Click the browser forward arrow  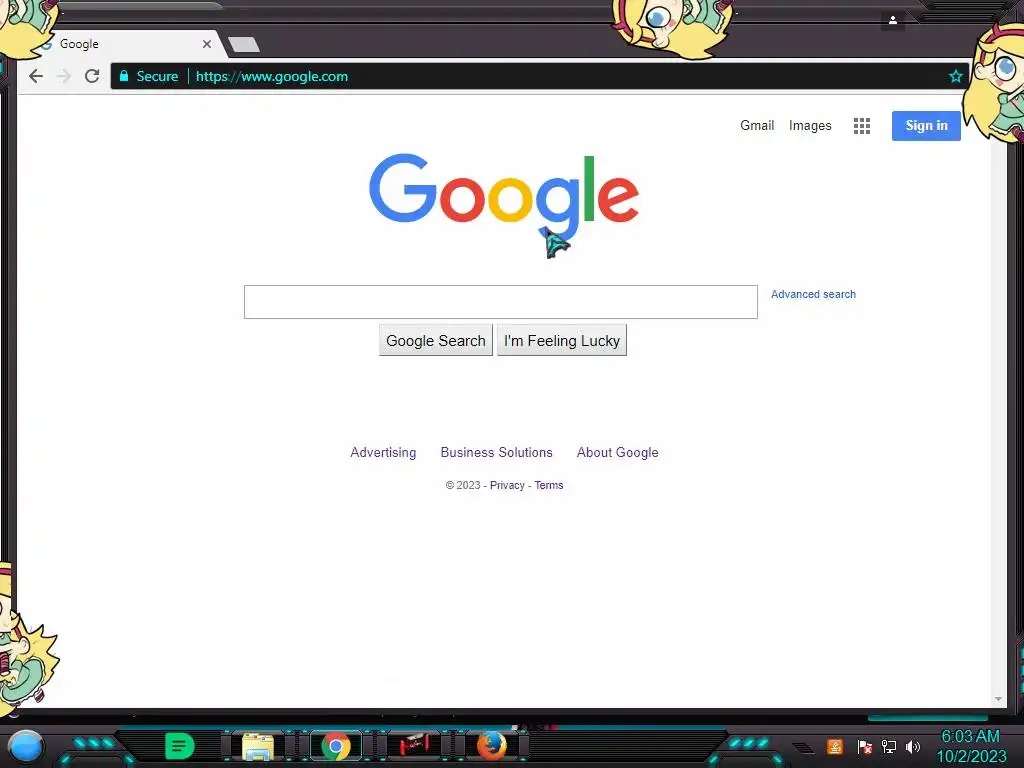point(63,76)
